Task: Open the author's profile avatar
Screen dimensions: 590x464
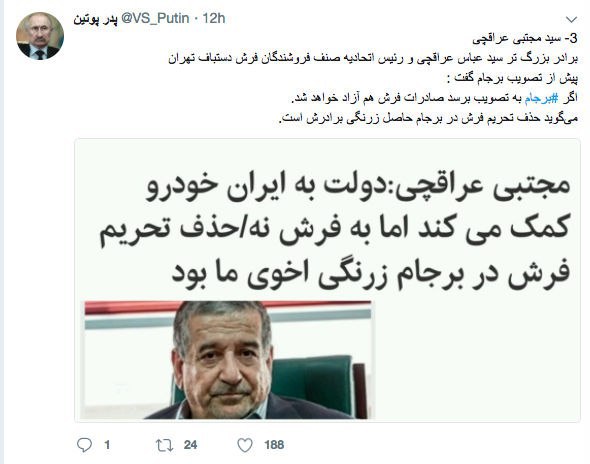Action: (x=40, y=36)
